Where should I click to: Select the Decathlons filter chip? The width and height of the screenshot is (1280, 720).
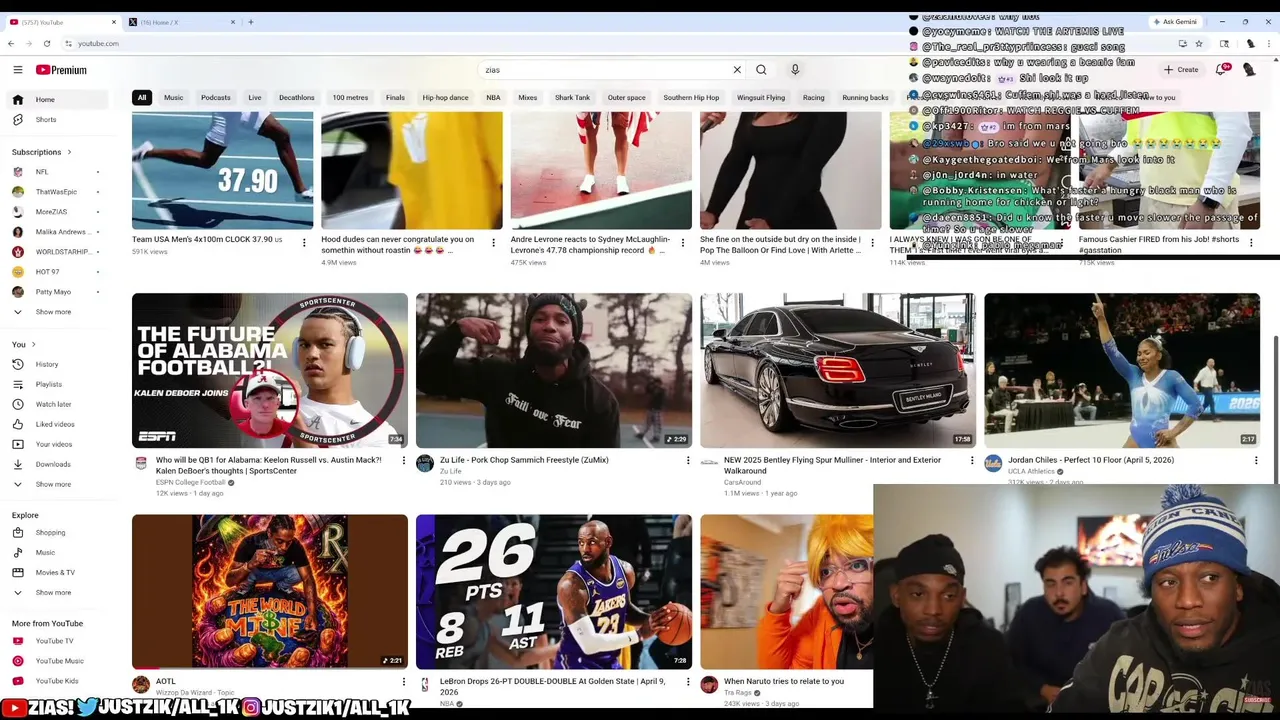(297, 97)
